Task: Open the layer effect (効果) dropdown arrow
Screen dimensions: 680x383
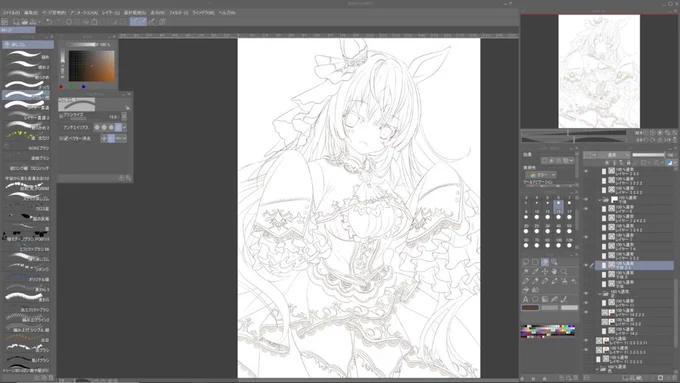Action: [572, 160]
